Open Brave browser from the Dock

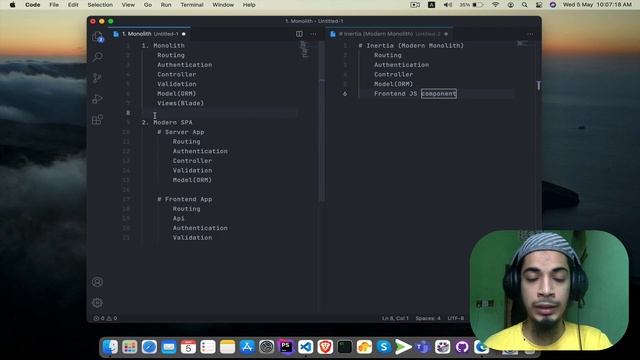[x=325, y=347]
